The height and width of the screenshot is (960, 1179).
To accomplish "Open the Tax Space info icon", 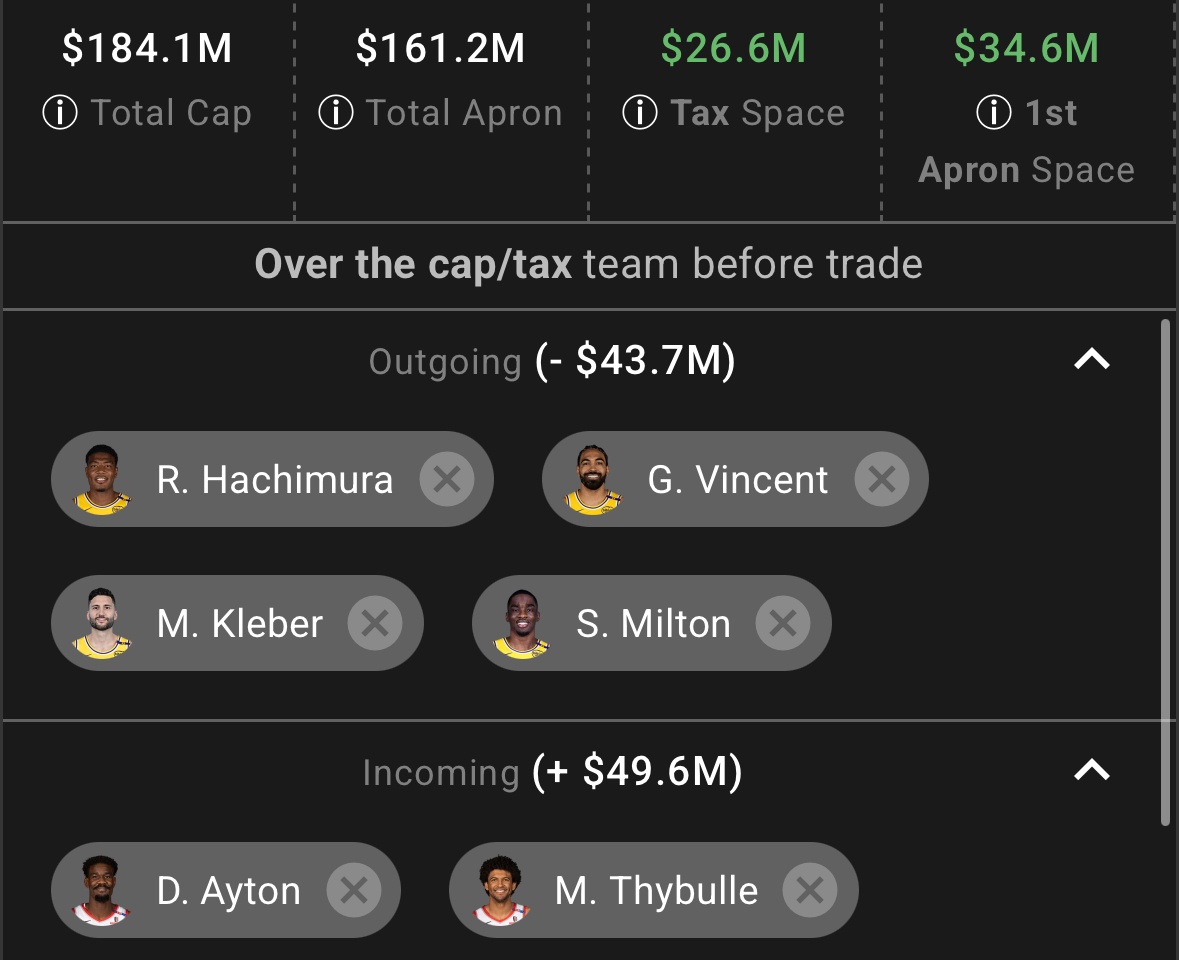I will 640,113.
